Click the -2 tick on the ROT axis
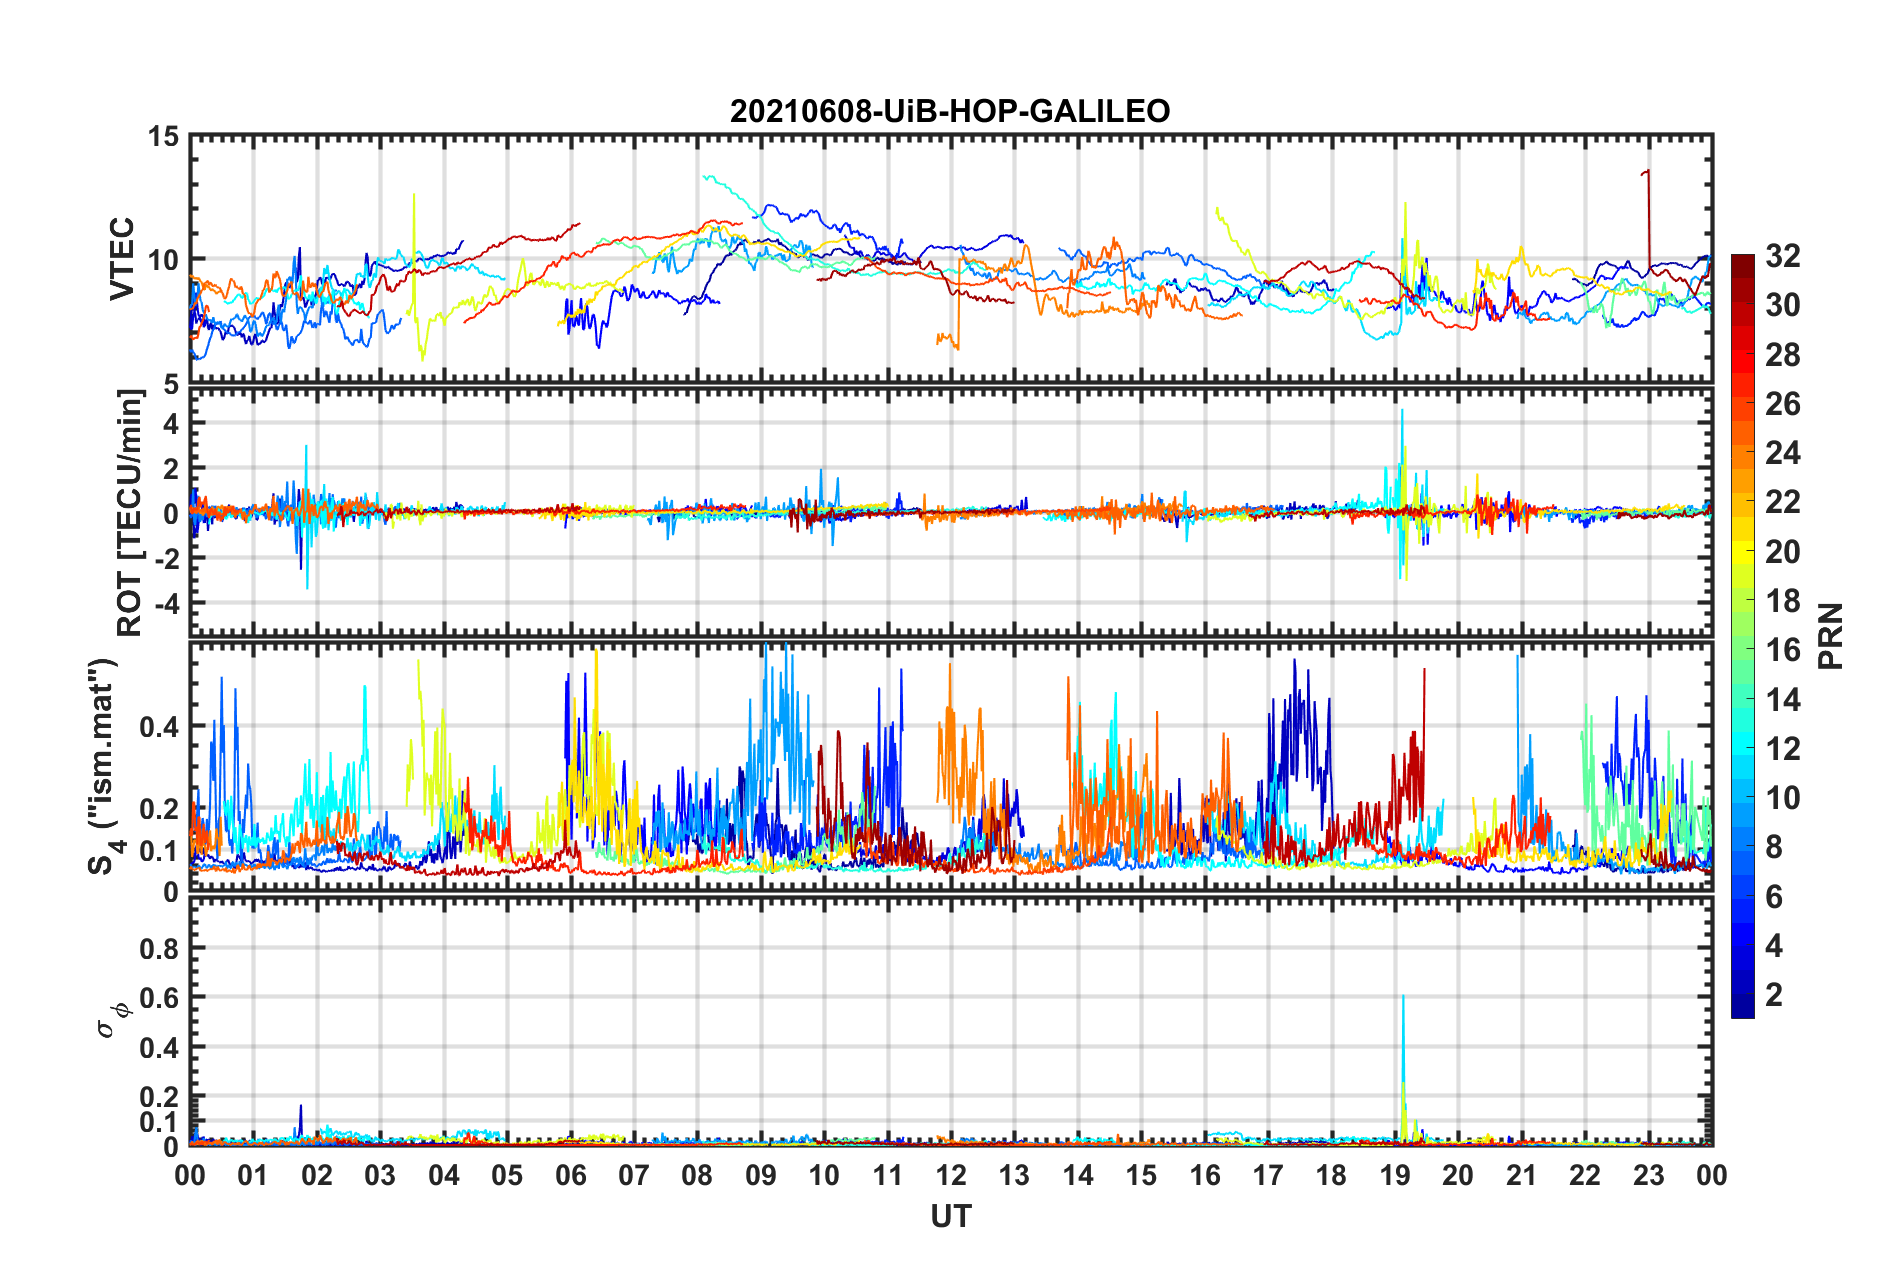1902x1272 pixels. (x=166, y=558)
